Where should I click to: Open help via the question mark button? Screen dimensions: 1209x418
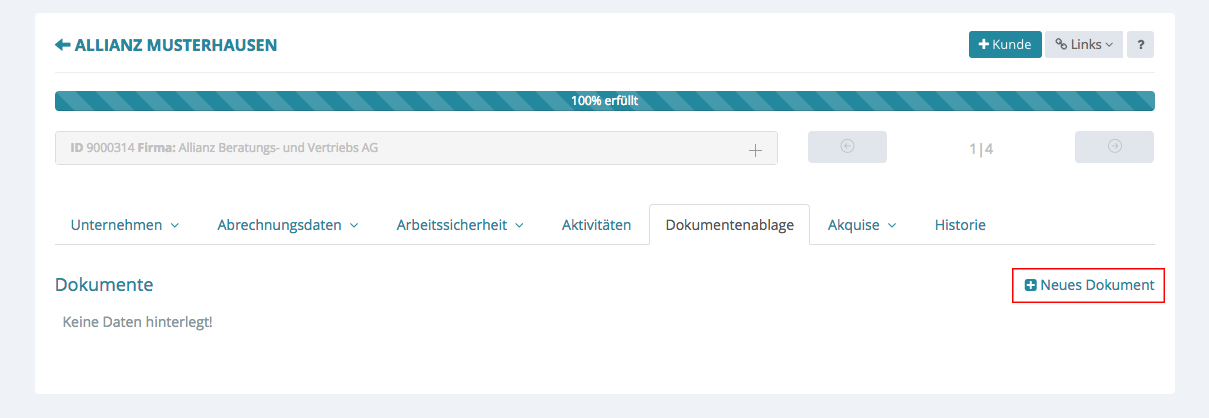pos(1140,45)
